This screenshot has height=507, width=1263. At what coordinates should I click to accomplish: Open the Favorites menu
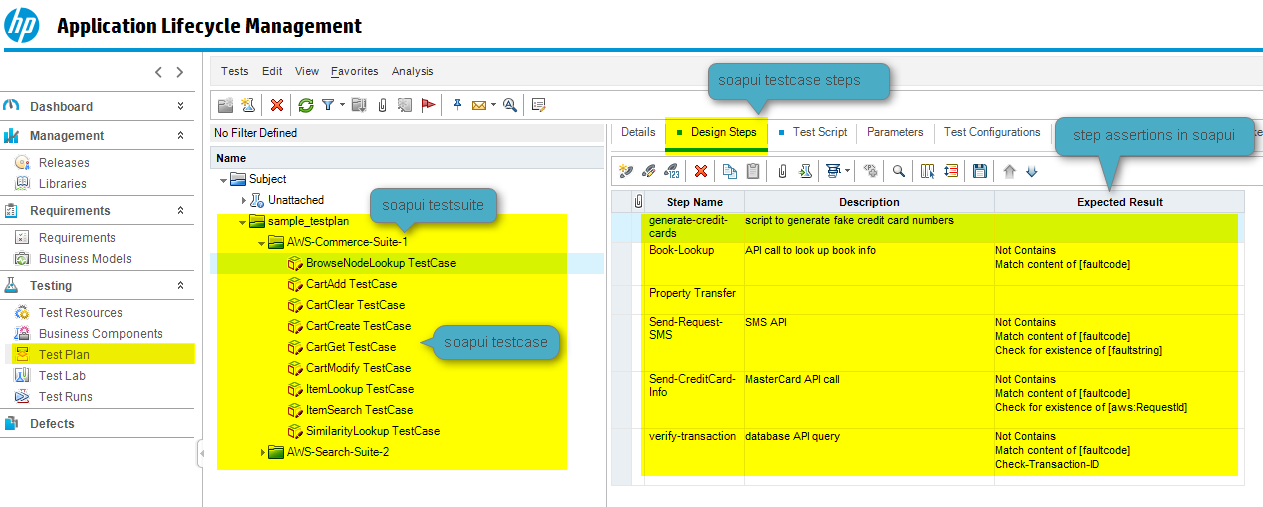354,71
